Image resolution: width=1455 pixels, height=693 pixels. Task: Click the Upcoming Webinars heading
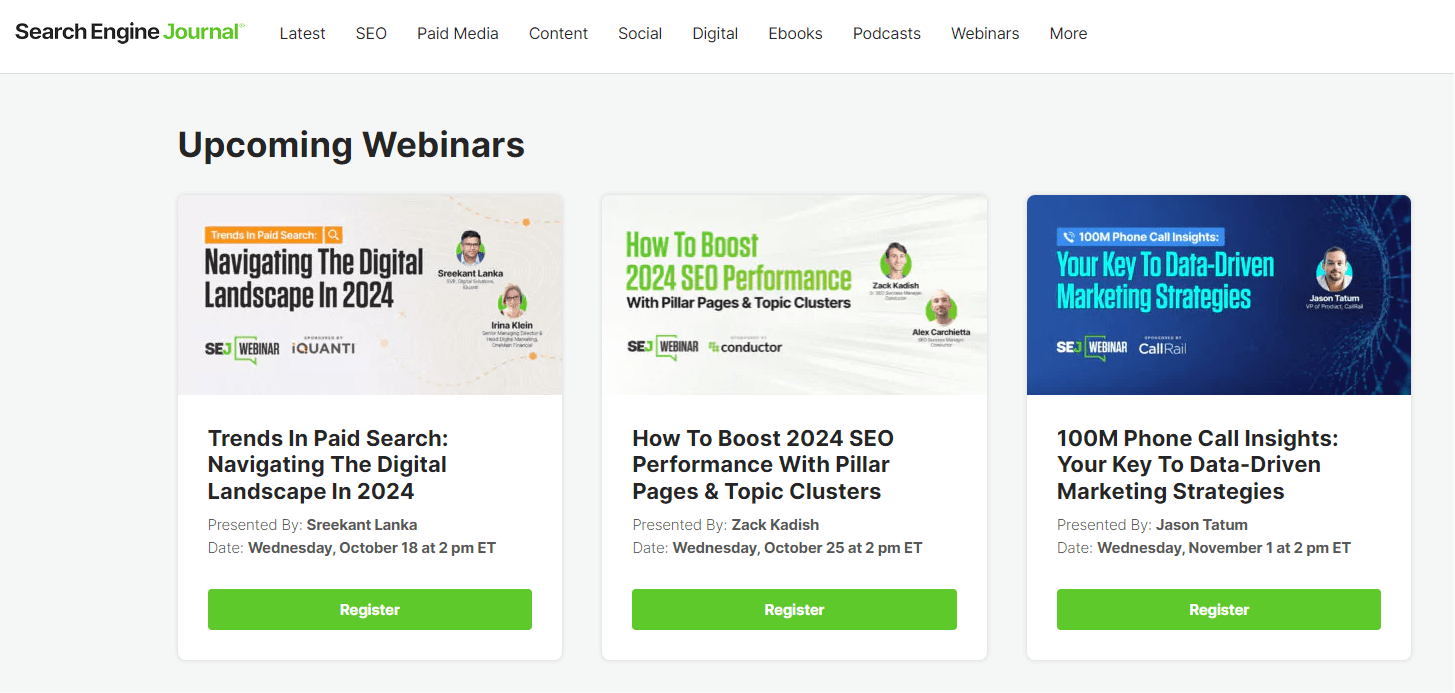tap(351, 144)
